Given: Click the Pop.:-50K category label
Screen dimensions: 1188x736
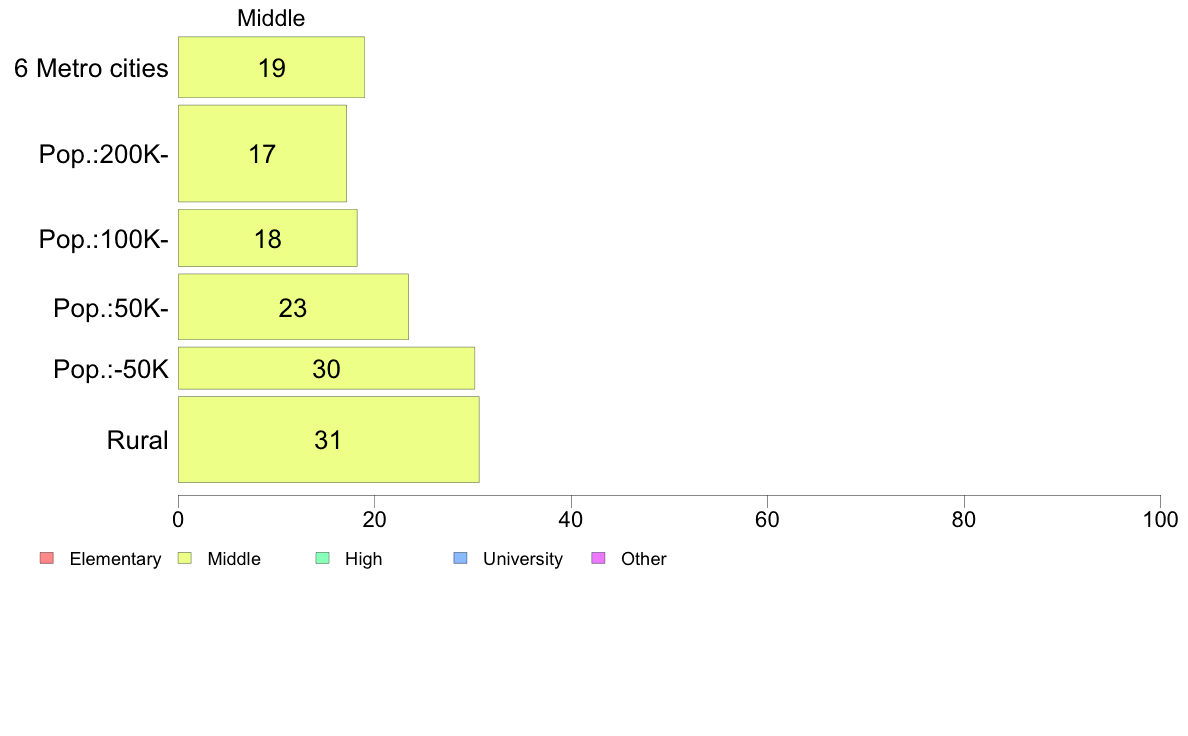Looking at the screenshot, I should [111, 370].
